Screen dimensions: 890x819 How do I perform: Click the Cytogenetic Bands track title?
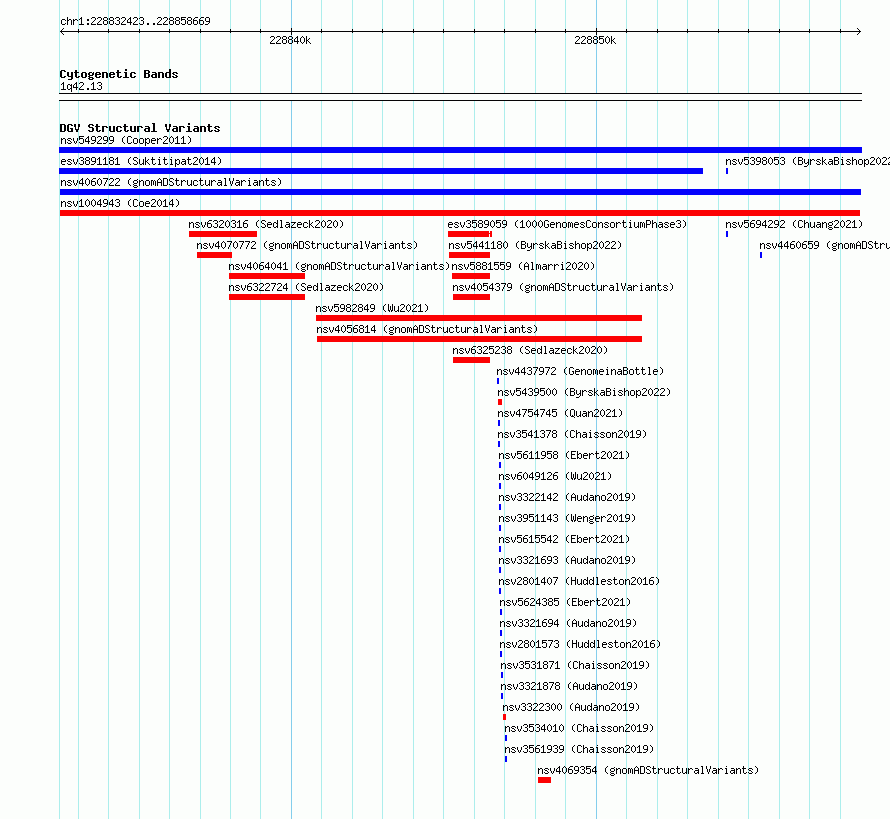point(119,74)
